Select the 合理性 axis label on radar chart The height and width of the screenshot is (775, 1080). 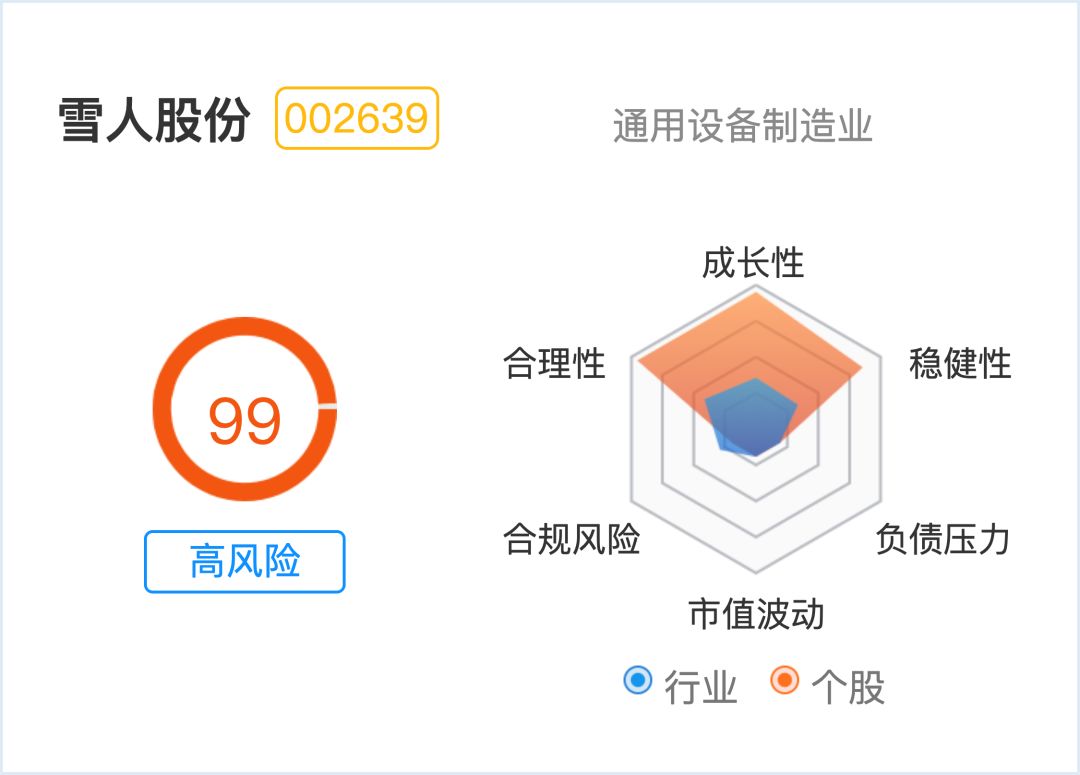tap(555, 366)
